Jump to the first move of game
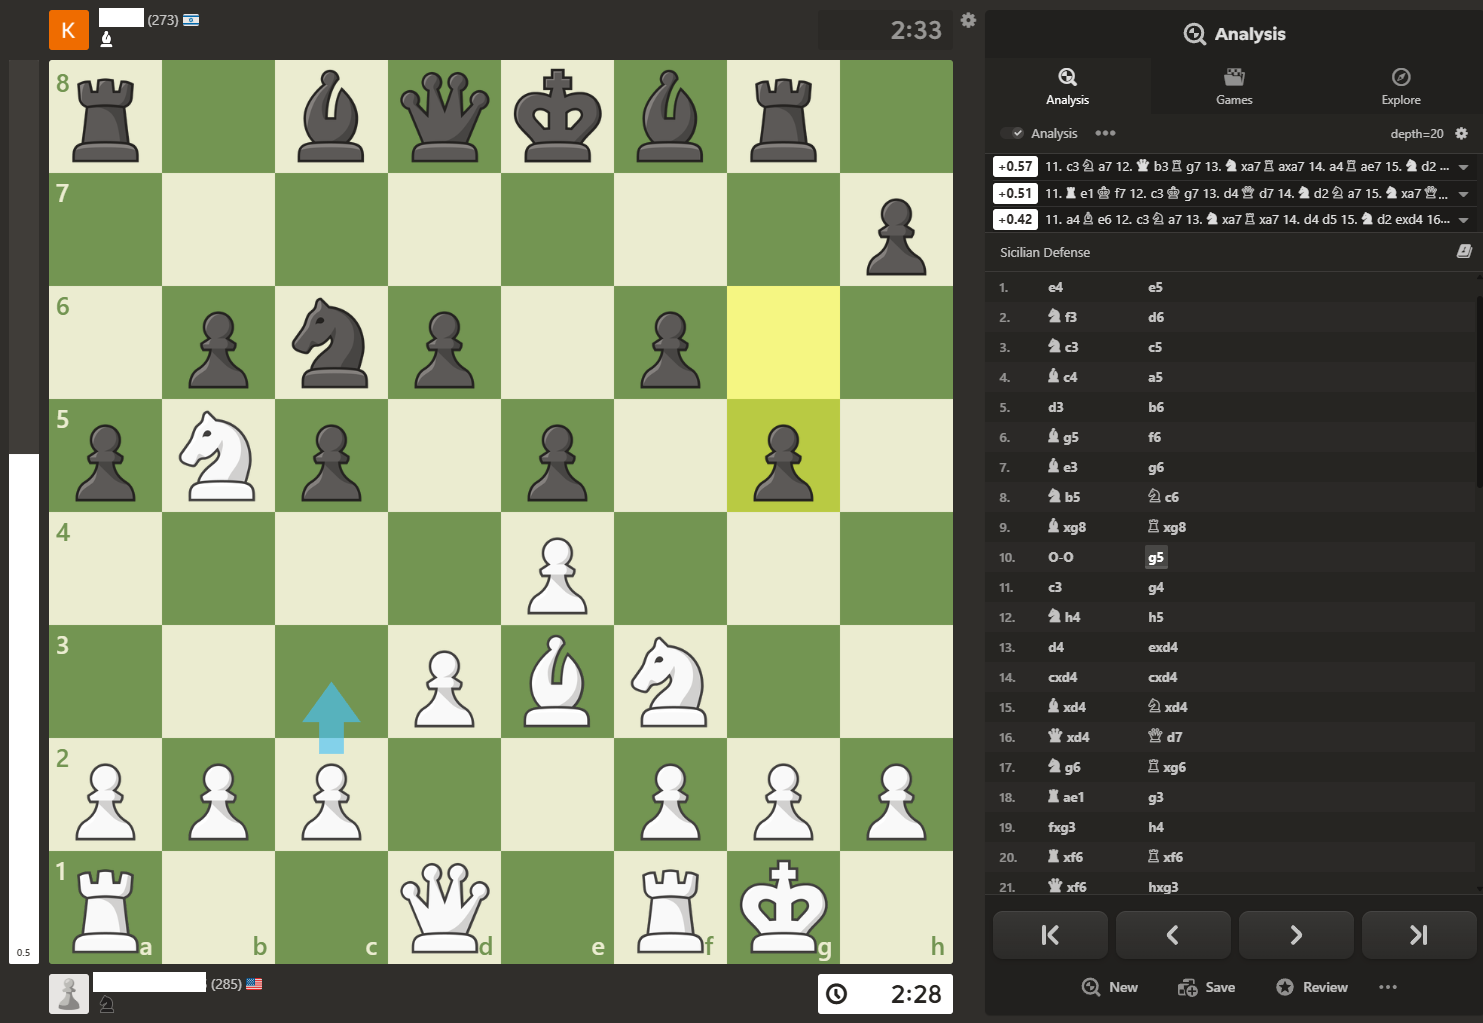The height and width of the screenshot is (1023, 1483). [1050, 935]
